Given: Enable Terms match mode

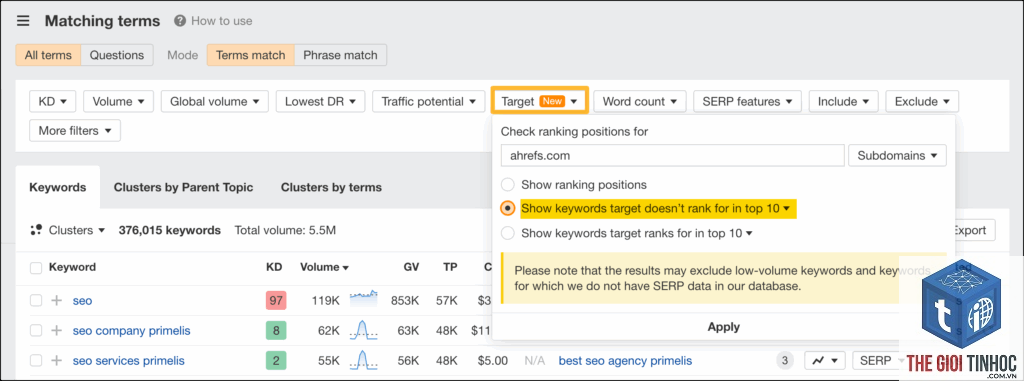Looking at the screenshot, I should click(x=251, y=55).
